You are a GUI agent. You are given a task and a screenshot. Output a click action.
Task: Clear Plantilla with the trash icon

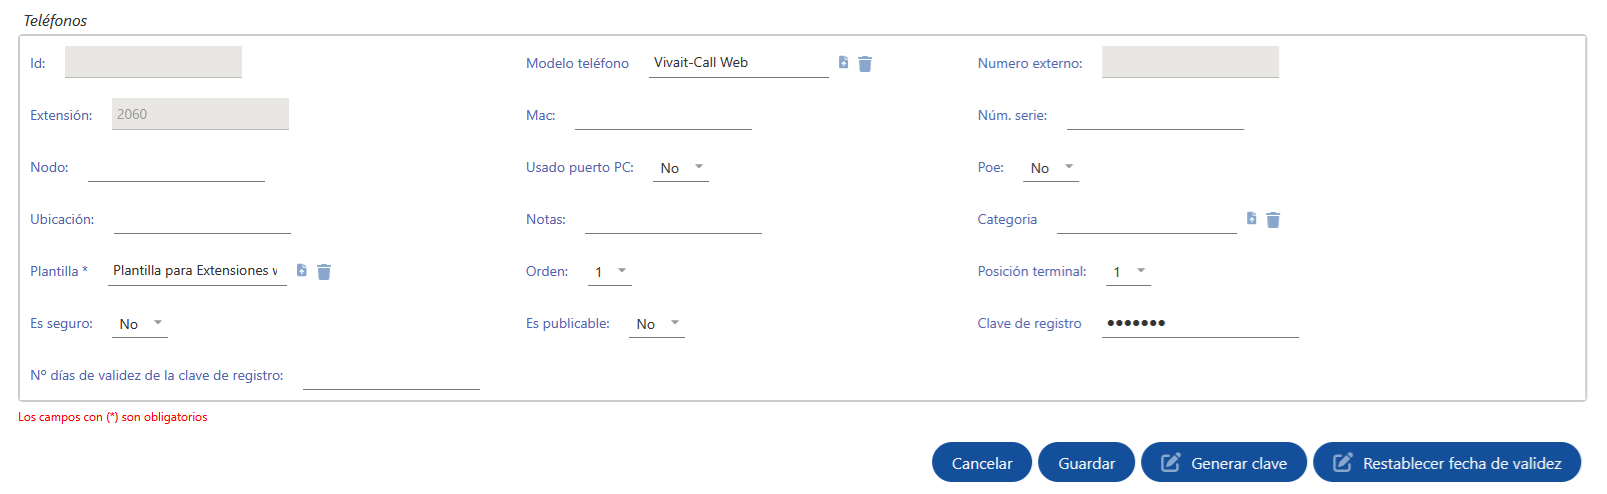point(324,272)
